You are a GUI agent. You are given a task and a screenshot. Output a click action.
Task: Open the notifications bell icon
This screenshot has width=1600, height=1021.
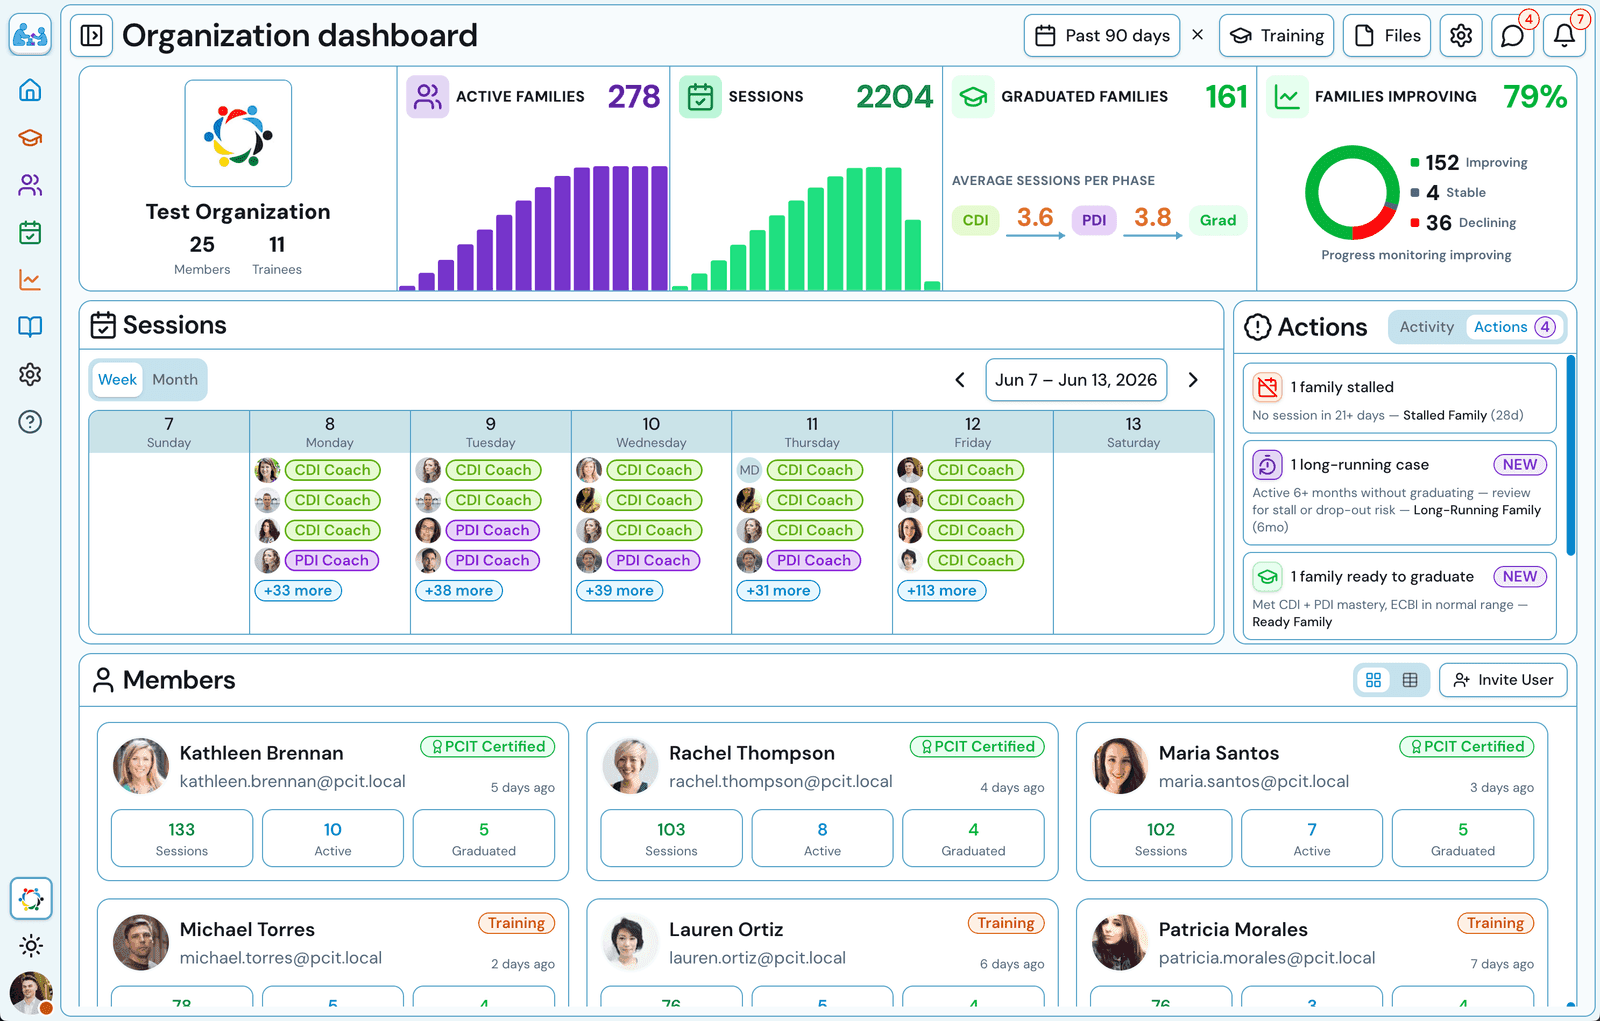click(x=1565, y=36)
